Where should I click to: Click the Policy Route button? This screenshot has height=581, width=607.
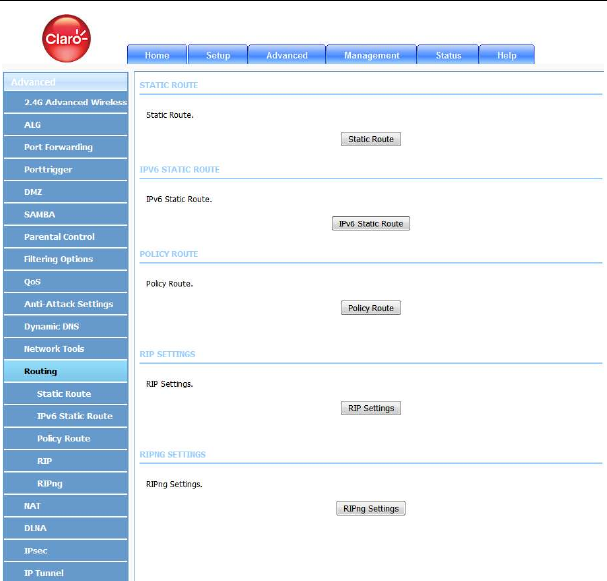point(371,308)
